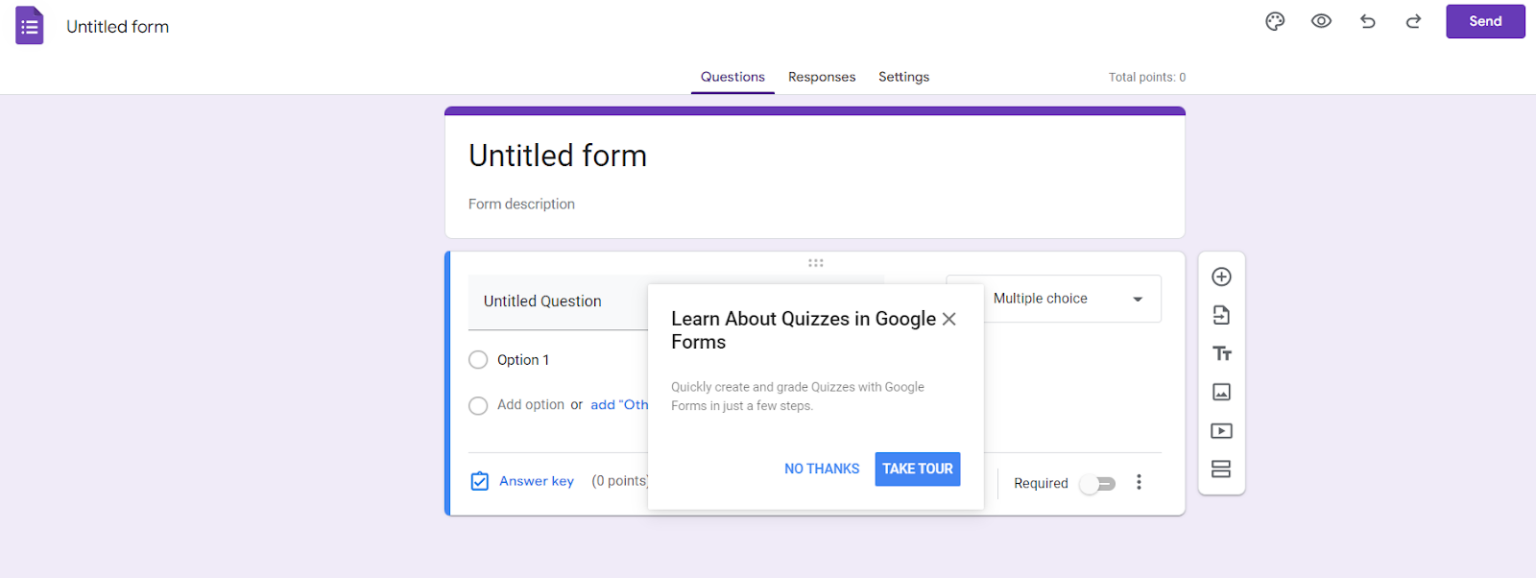Screen dimensions: 1536x578
Task: Select the Answer key checkbox icon
Action: (x=479, y=481)
